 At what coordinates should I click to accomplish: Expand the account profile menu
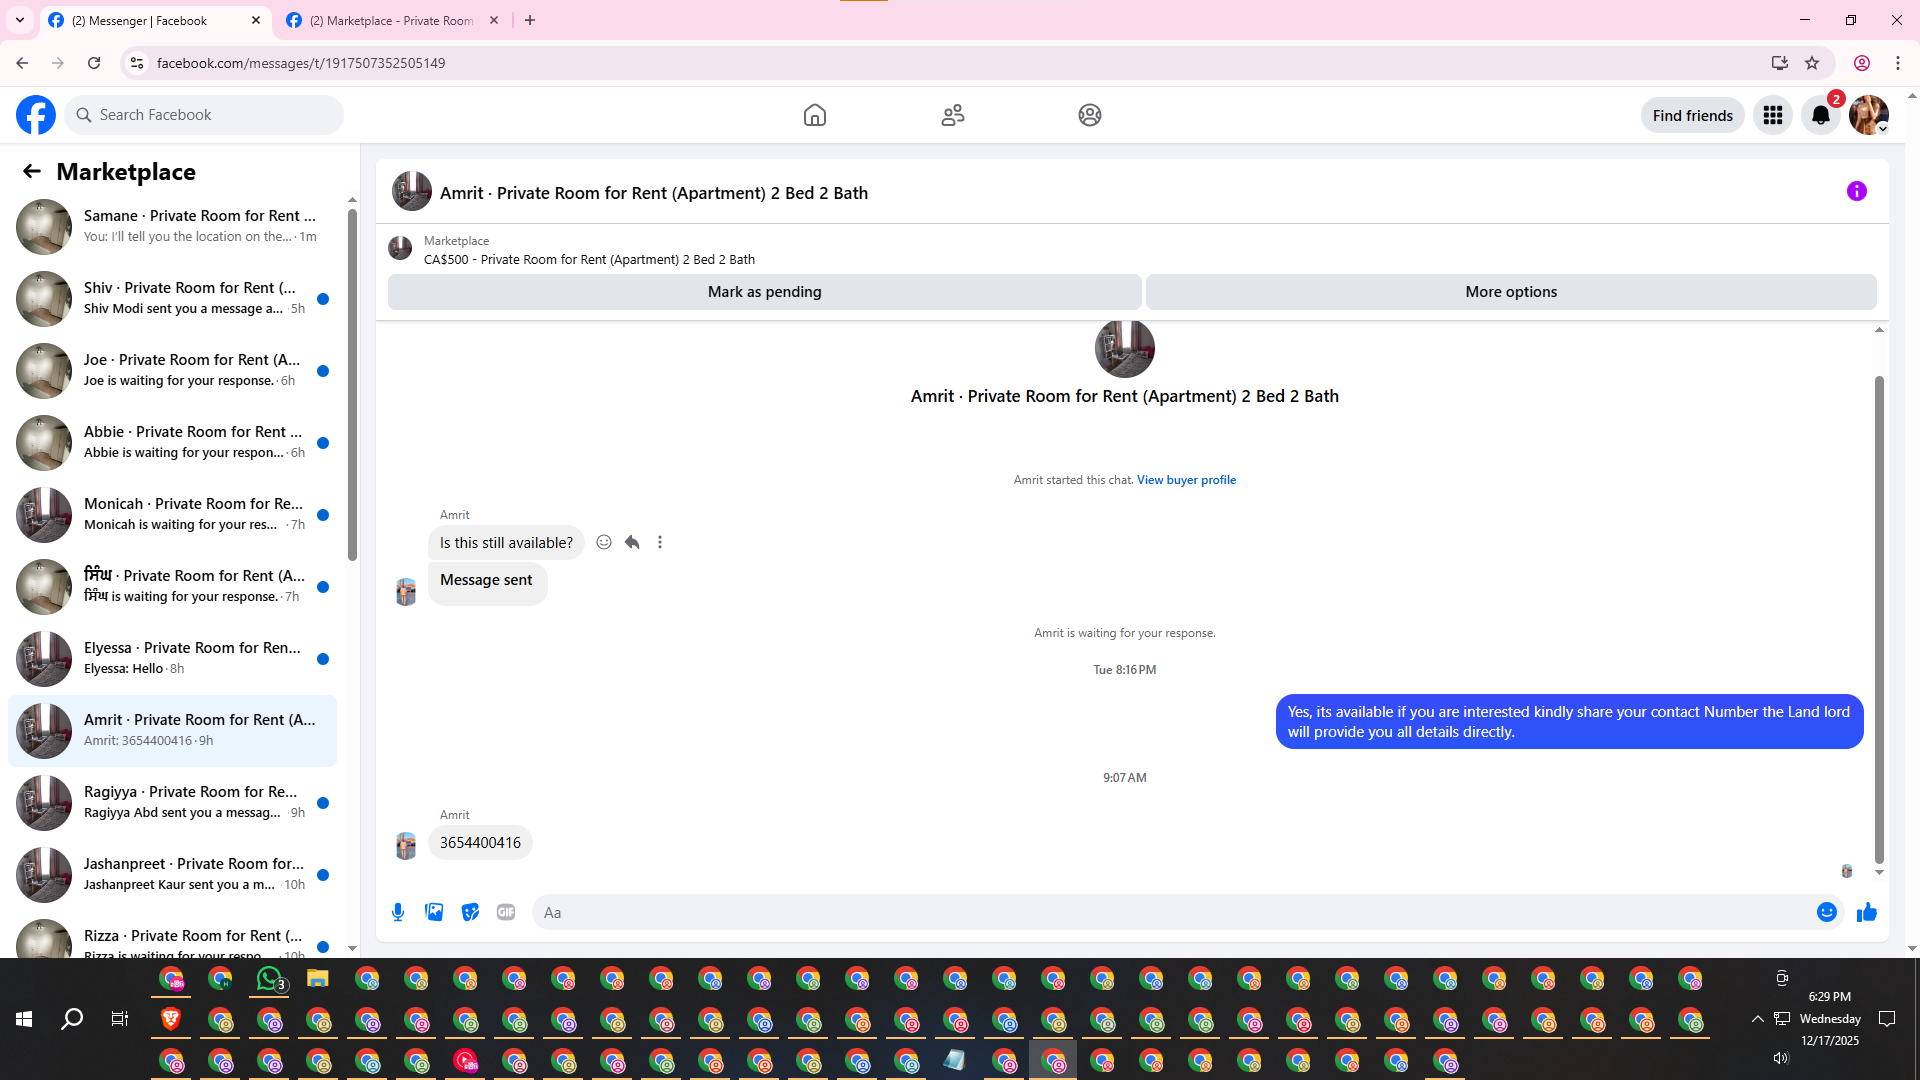point(1868,115)
